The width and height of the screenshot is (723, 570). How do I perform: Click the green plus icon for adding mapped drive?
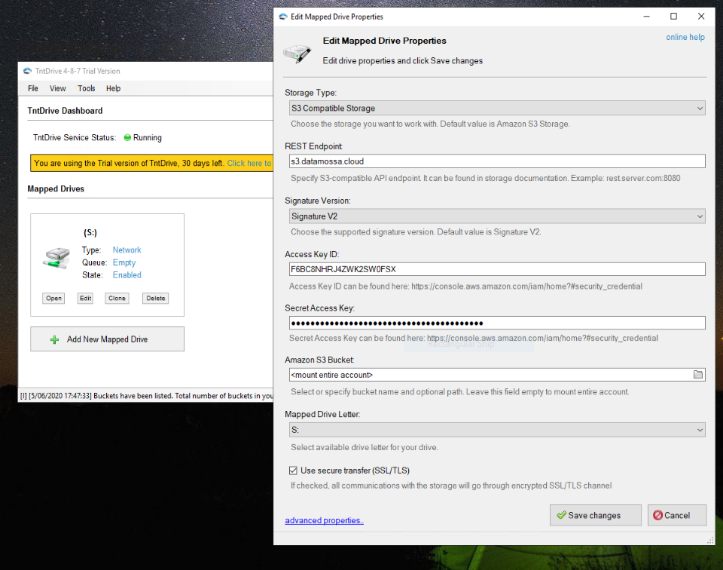click(x=54, y=340)
